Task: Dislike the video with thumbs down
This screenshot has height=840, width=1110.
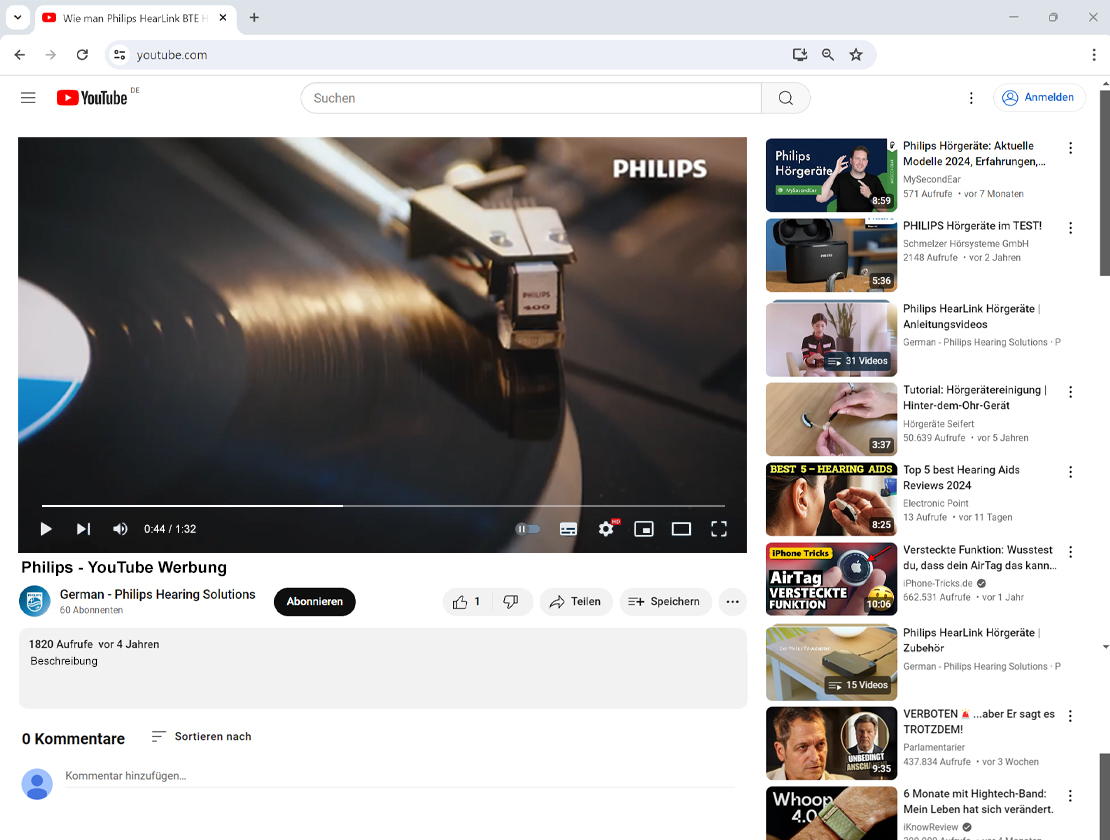Action: coord(511,602)
